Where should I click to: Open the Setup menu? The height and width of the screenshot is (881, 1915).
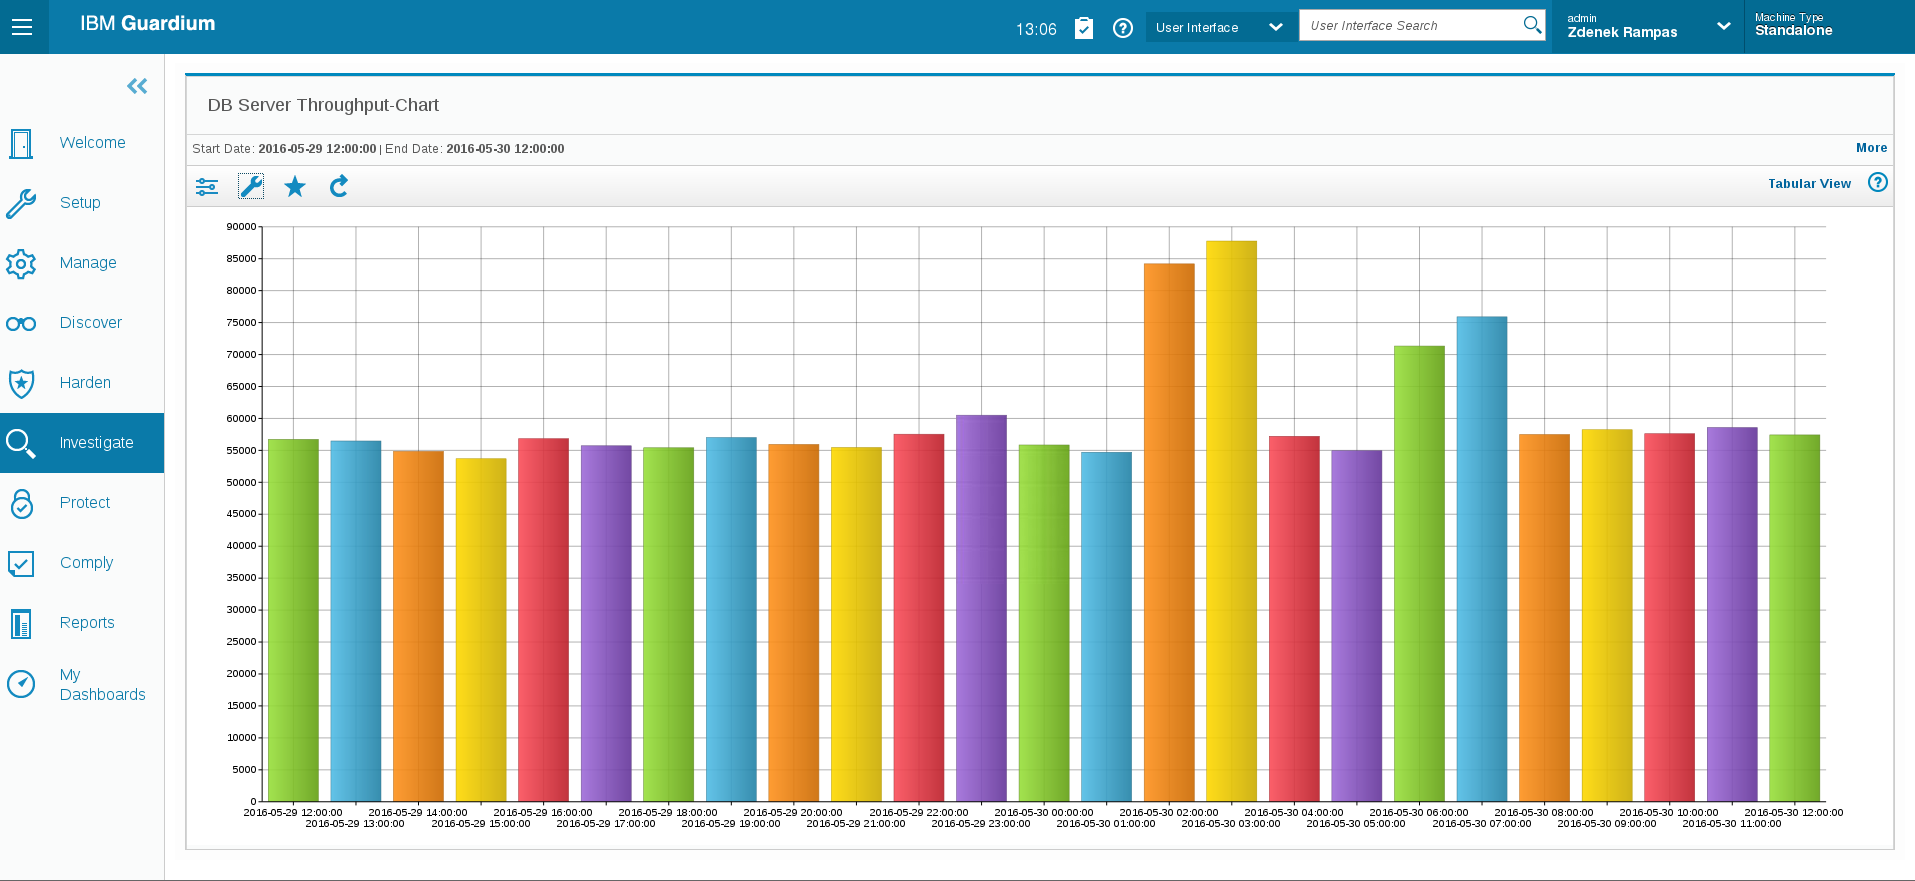pos(80,203)
